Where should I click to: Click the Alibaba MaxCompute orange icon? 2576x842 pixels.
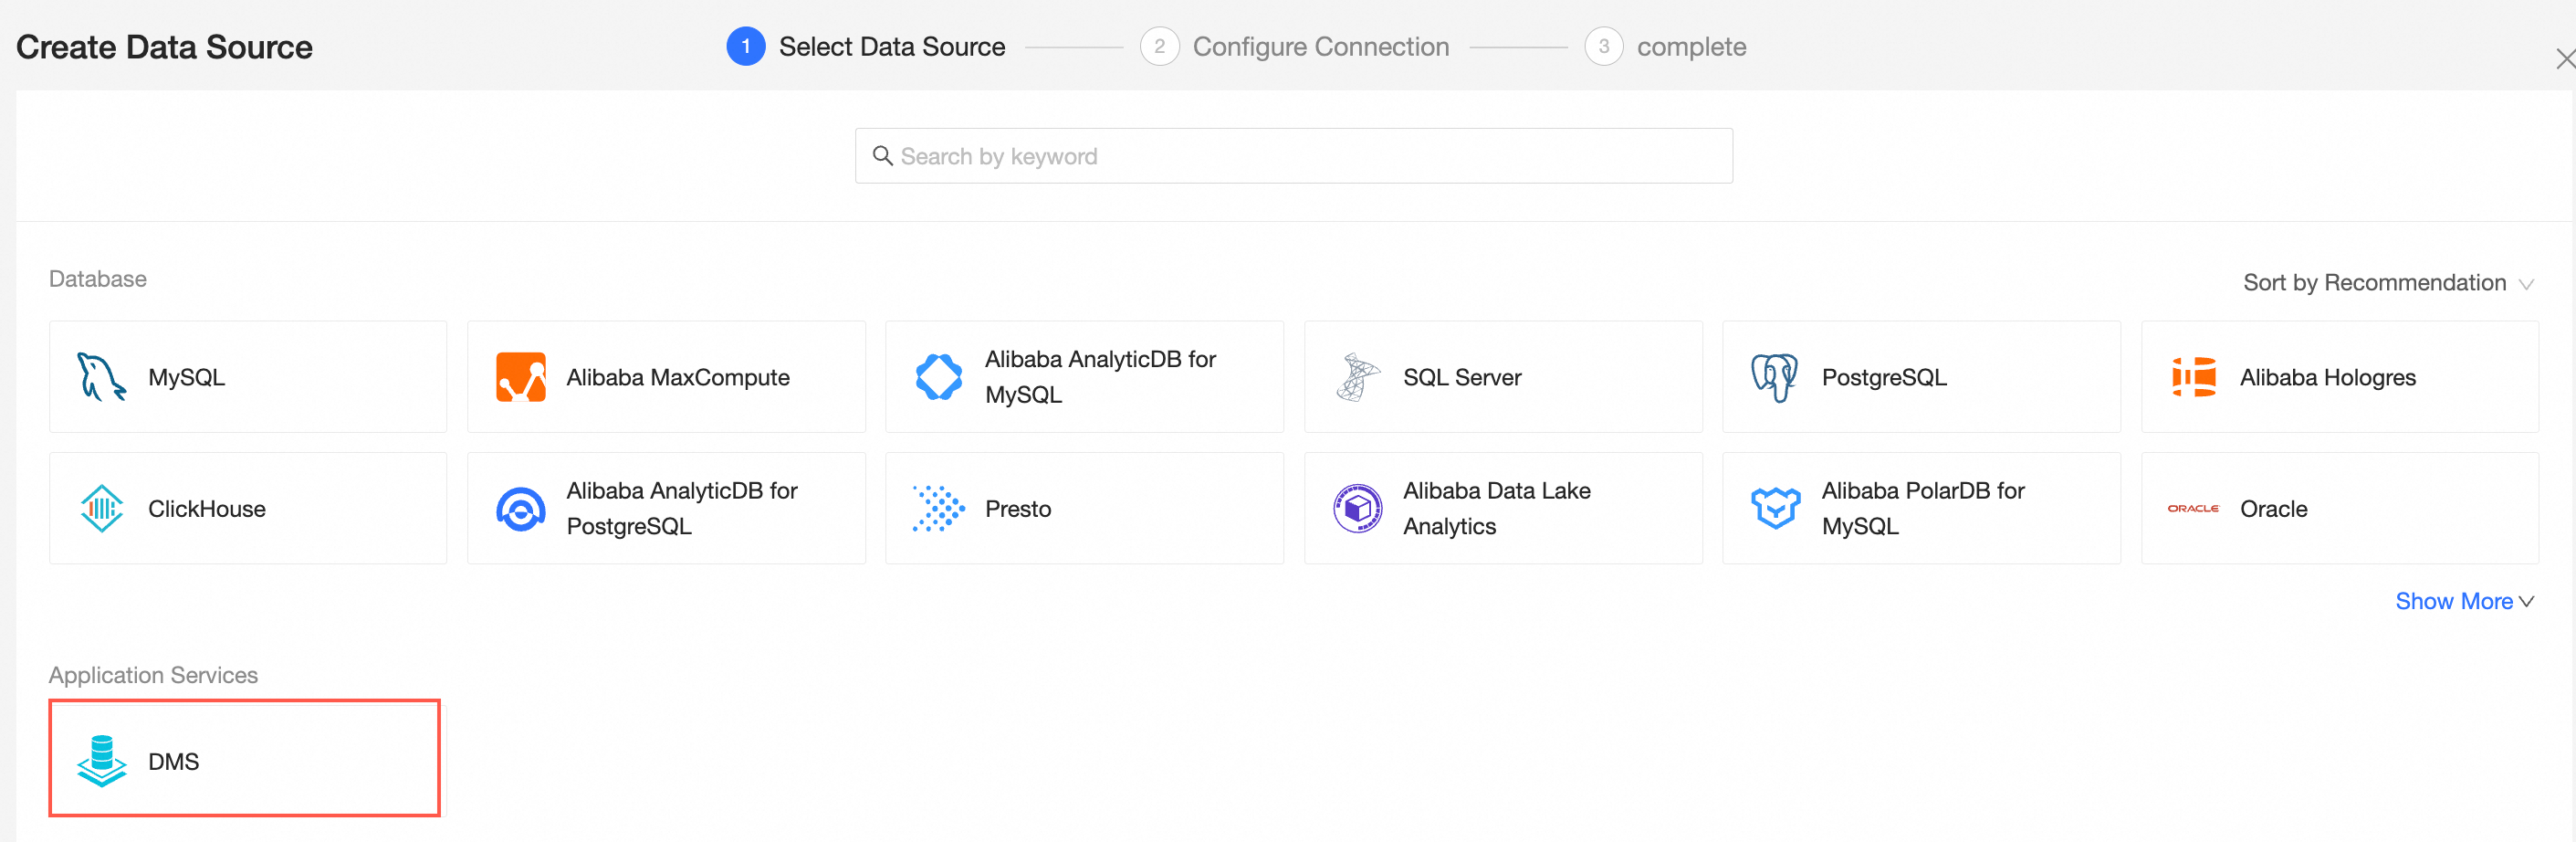tap(521, 377)
